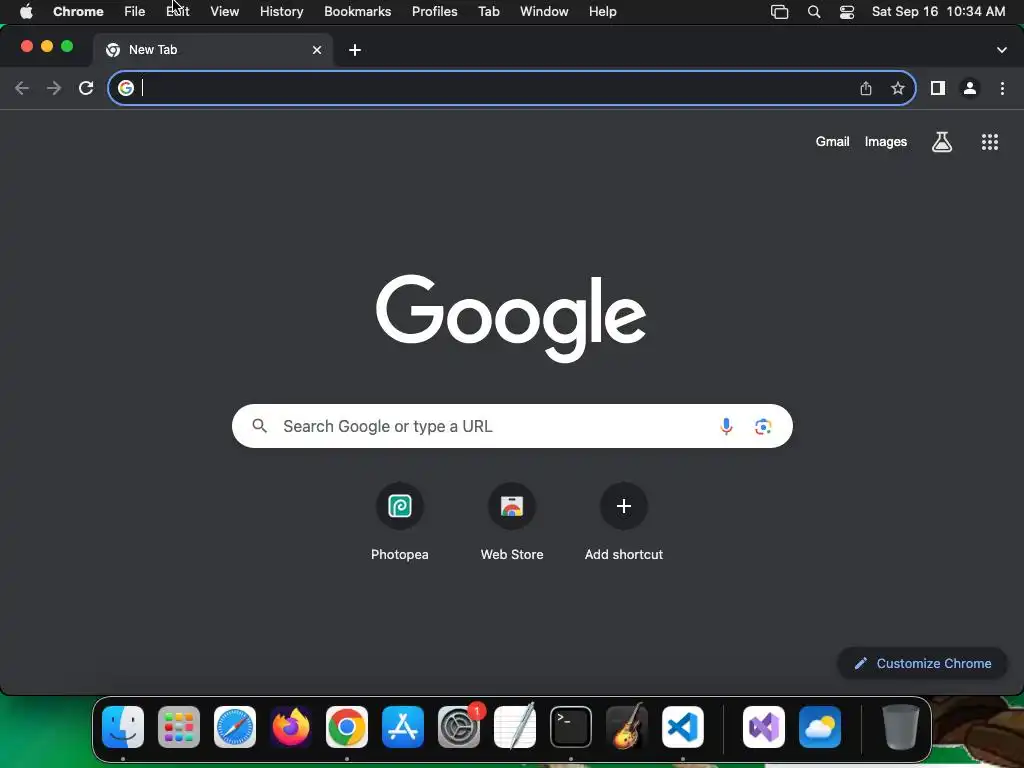1024x768 pixels.
Task: Open the History menu
Action: click(281, 12)
